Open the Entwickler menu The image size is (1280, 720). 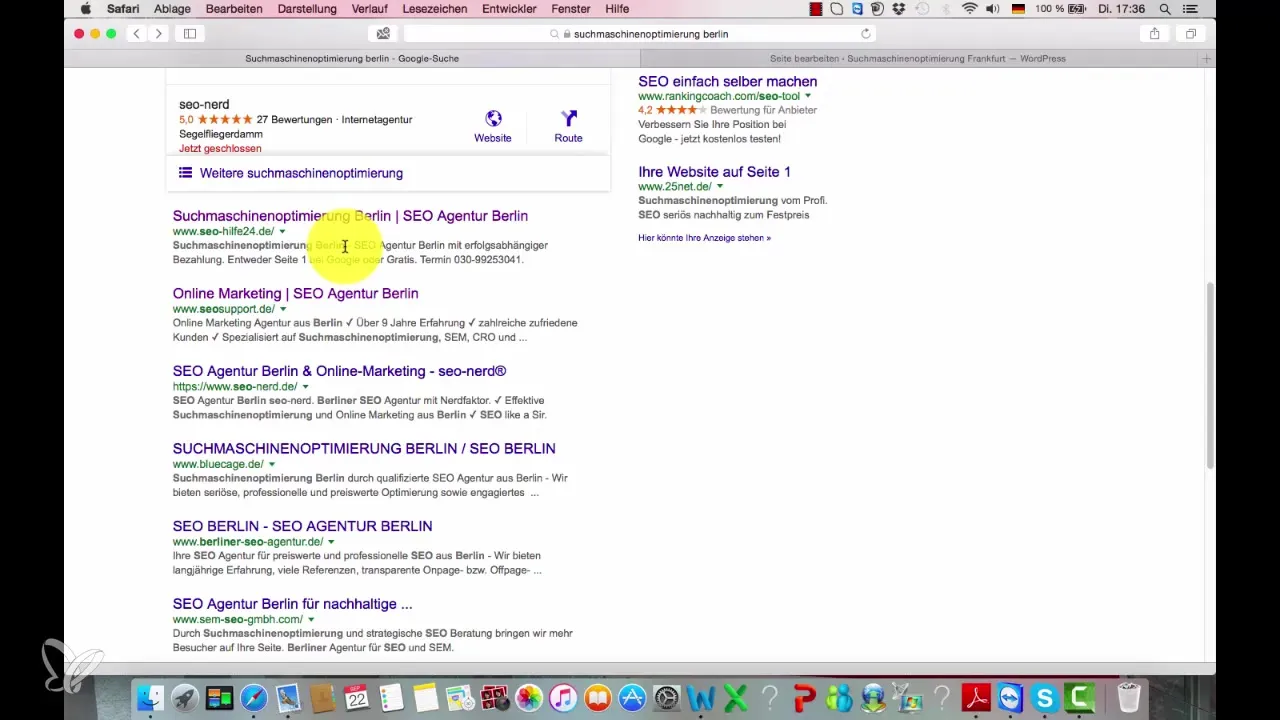[x=510, y=9]
